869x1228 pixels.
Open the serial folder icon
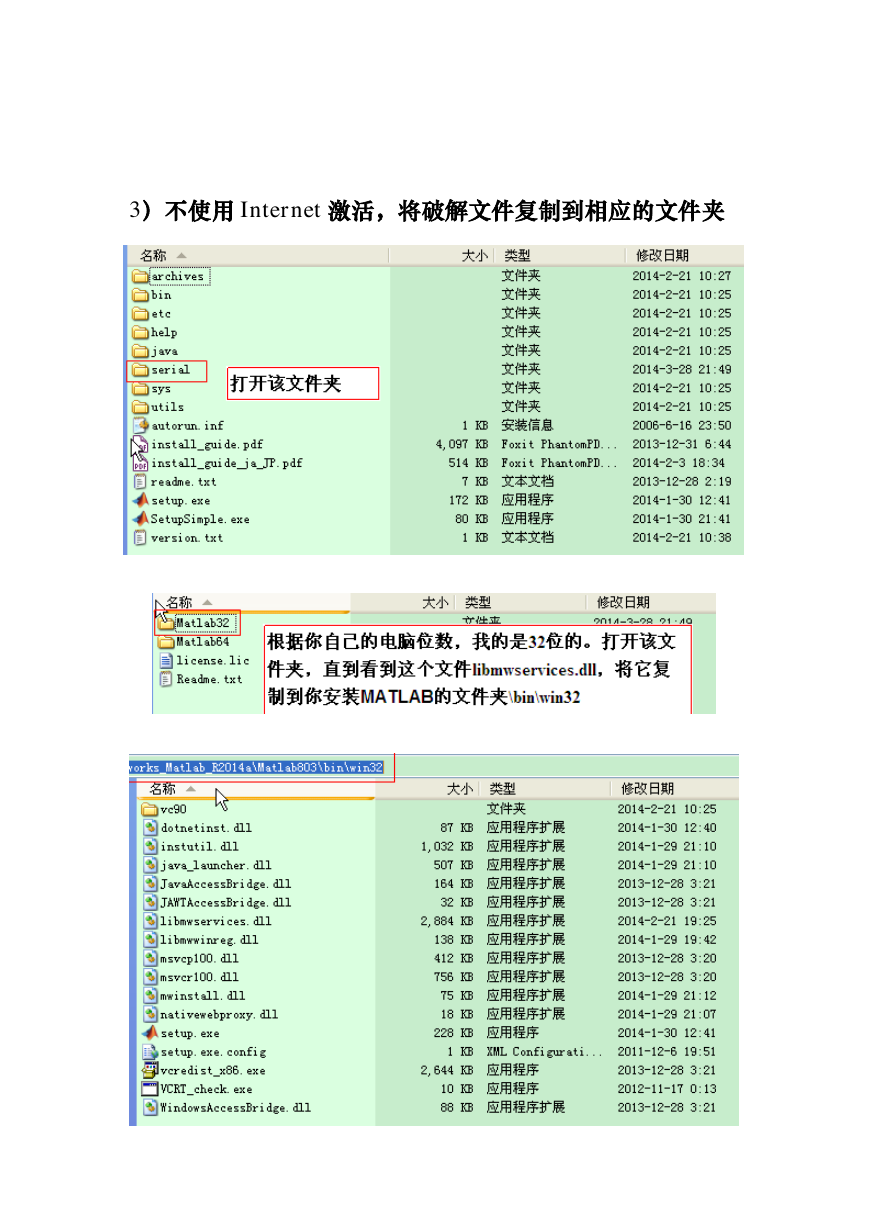pos(140,370)
